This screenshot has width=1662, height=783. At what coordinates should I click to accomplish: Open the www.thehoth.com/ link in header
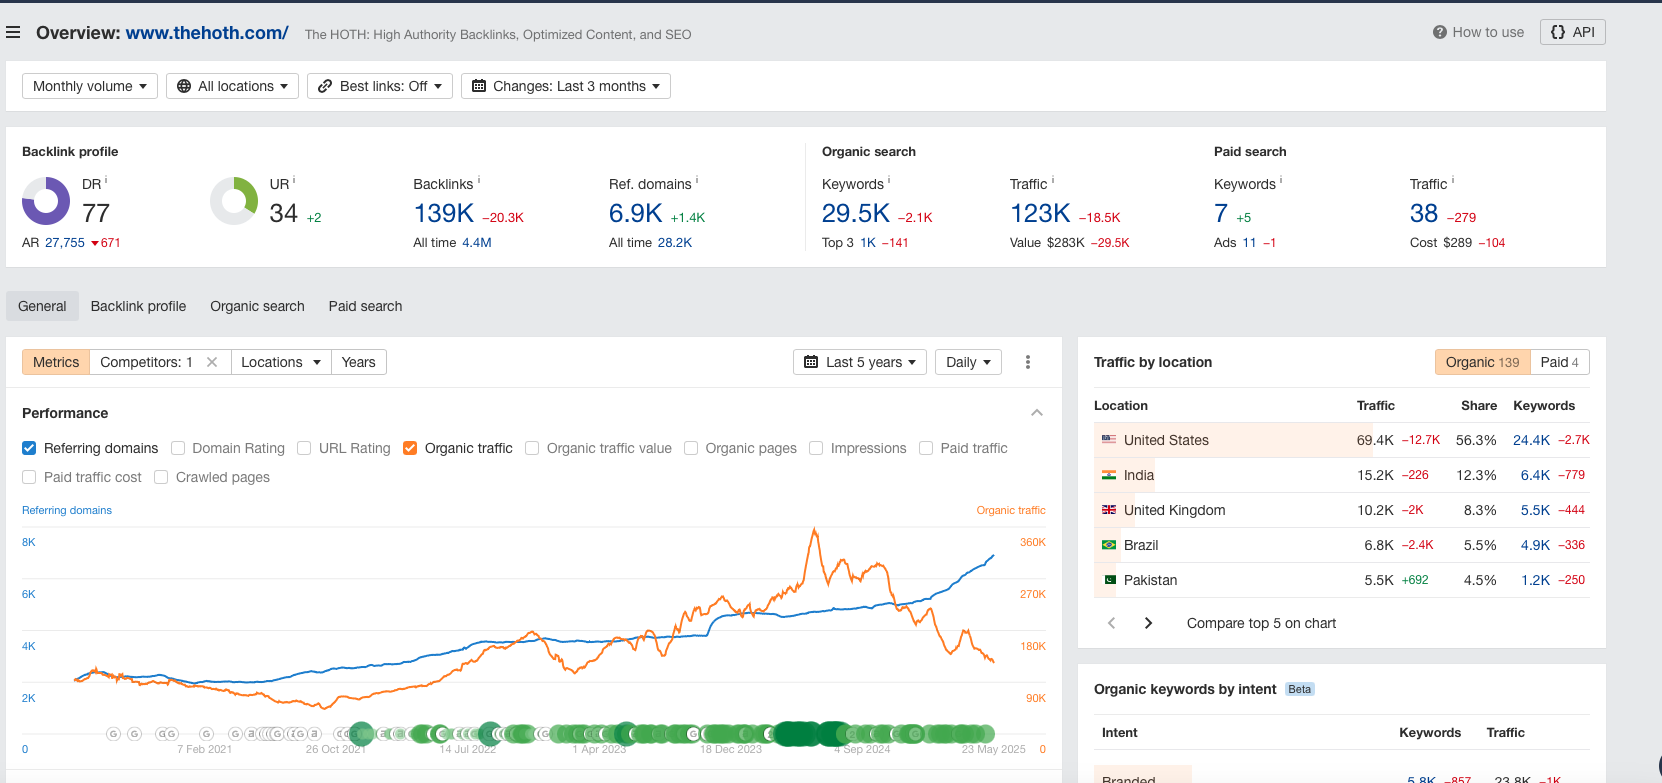[207, 32]
